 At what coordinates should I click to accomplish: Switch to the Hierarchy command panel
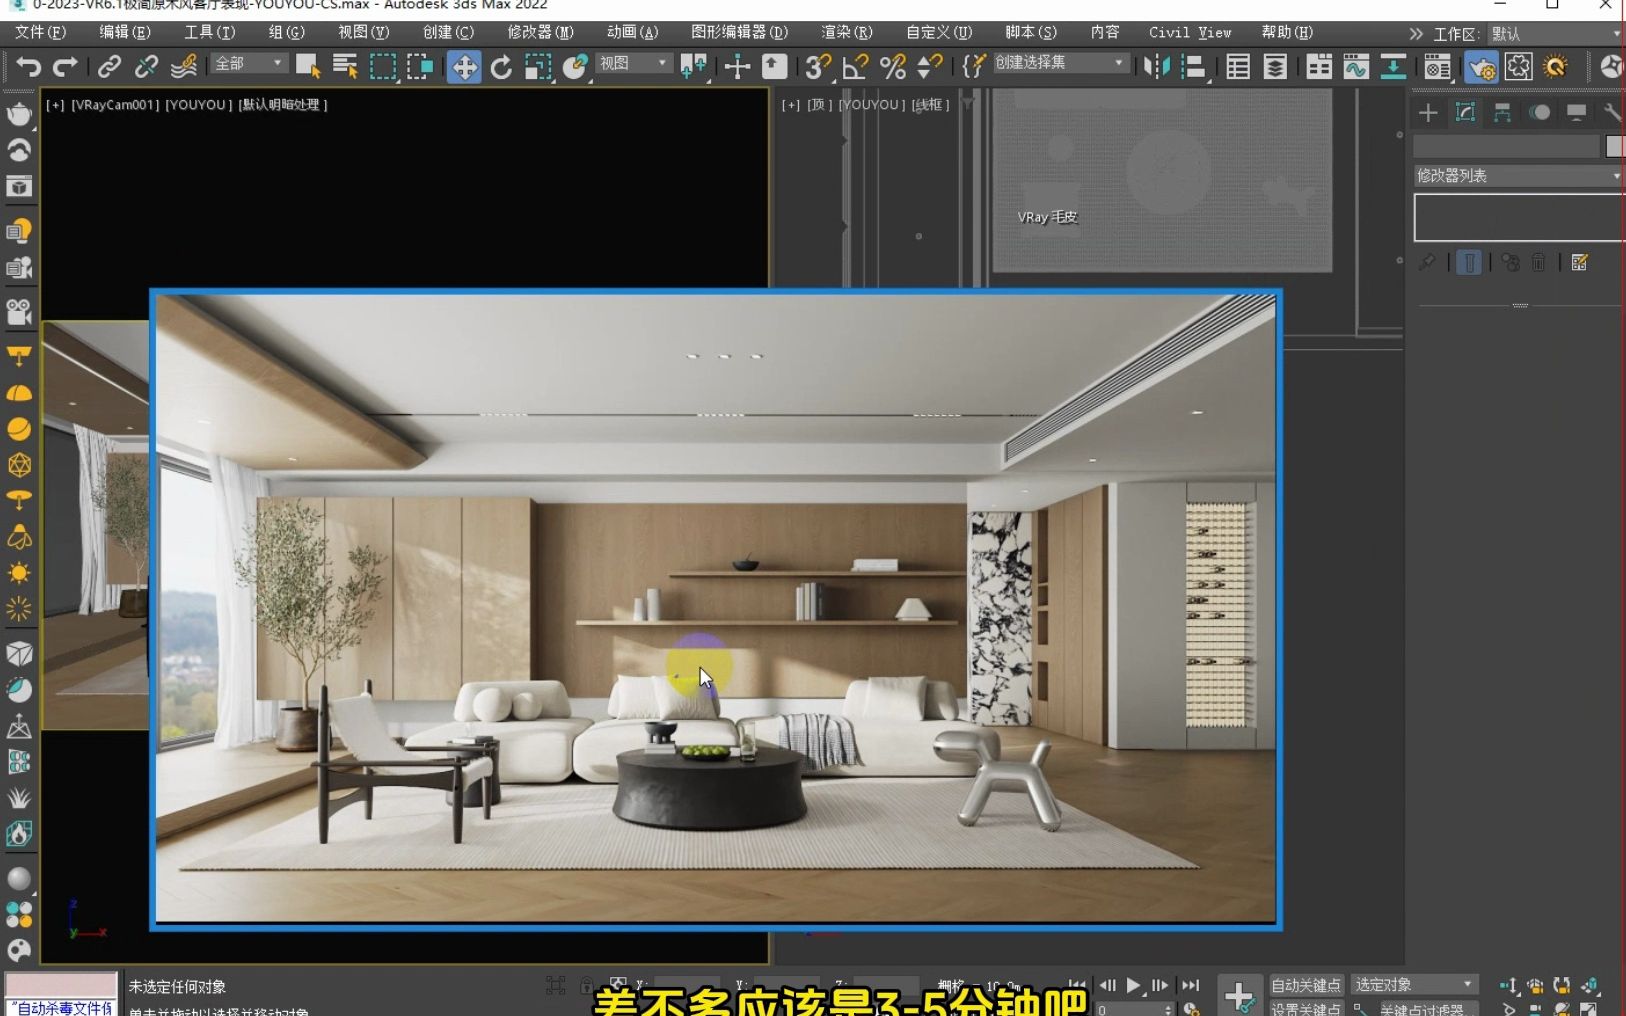1503,112
